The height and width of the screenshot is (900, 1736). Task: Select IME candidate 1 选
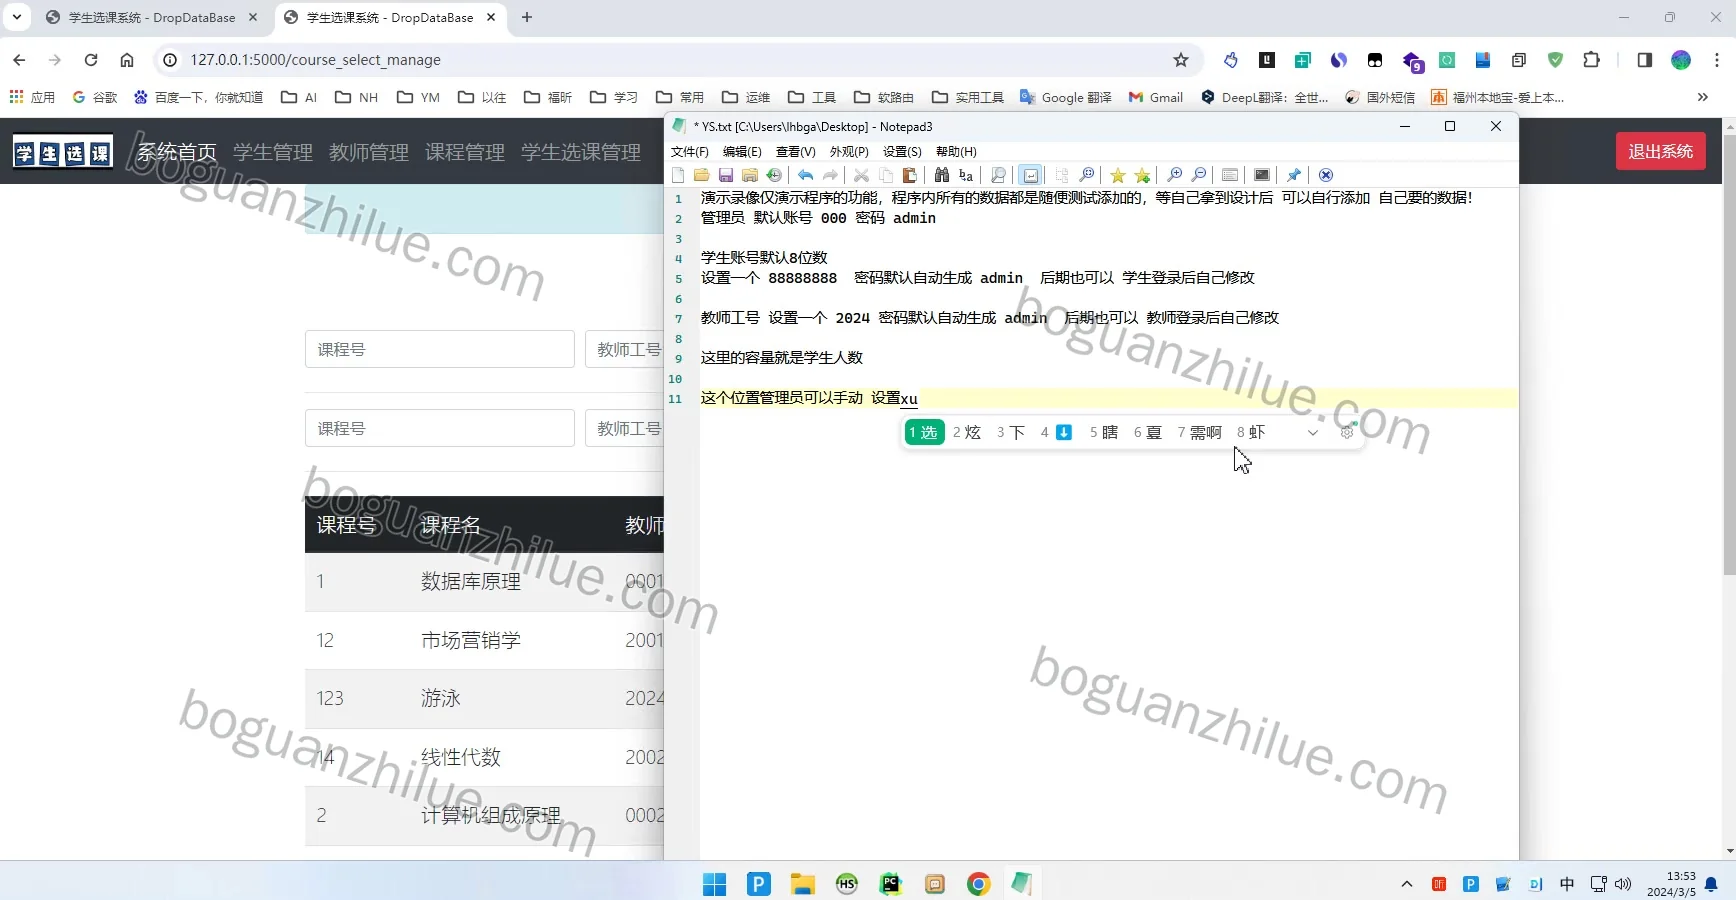tap(924, 432)
